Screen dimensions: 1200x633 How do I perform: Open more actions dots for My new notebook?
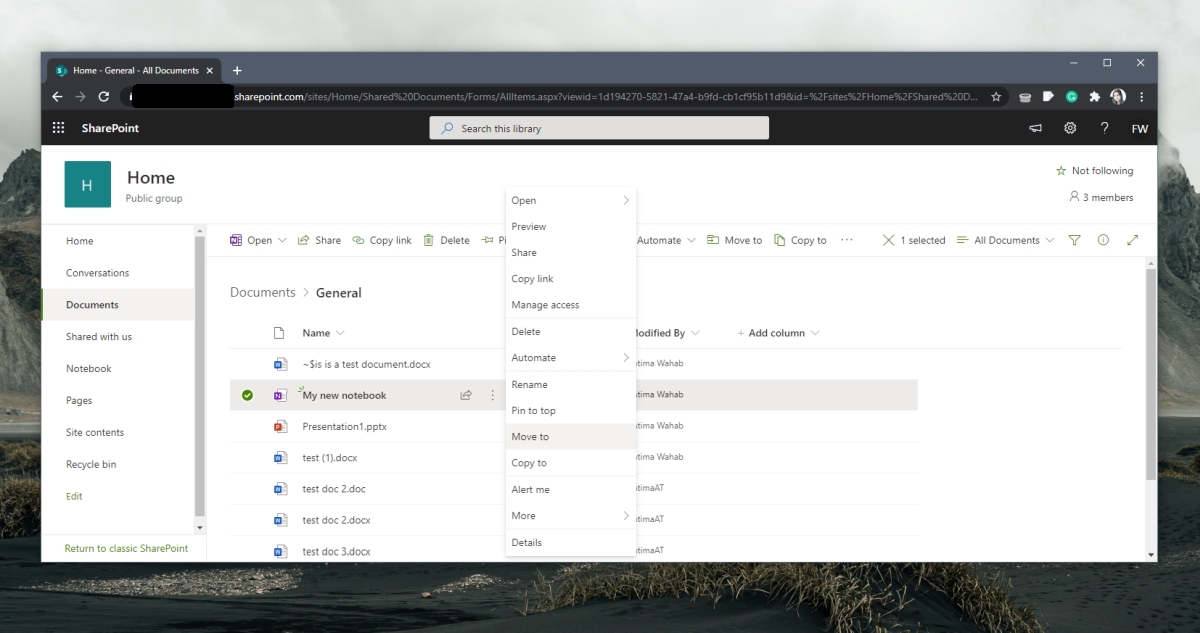tap(492, 395)
